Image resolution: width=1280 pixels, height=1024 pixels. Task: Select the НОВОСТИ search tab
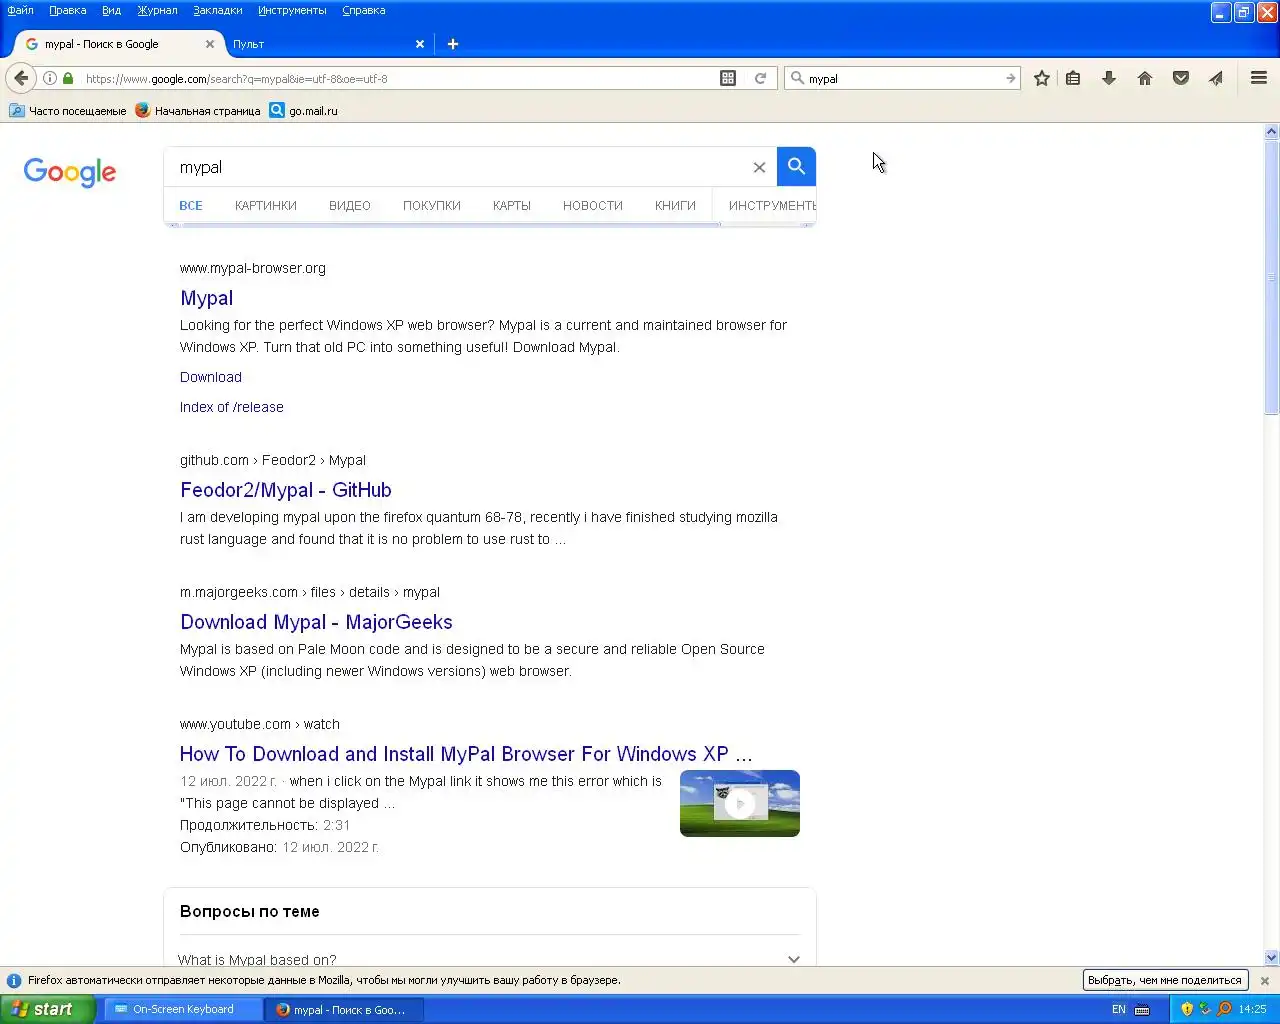point(593,205)
